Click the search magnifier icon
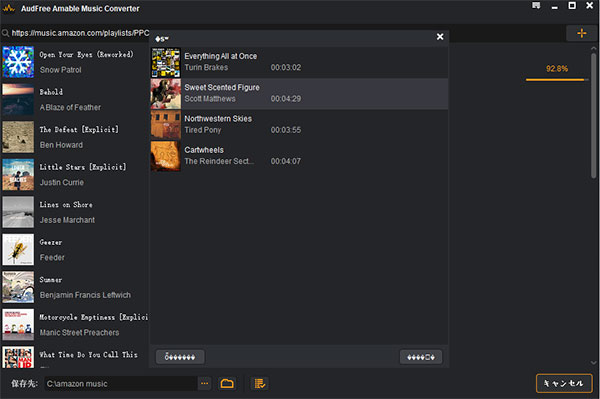Viewport: 600px width, 399px height. (5, 33)
